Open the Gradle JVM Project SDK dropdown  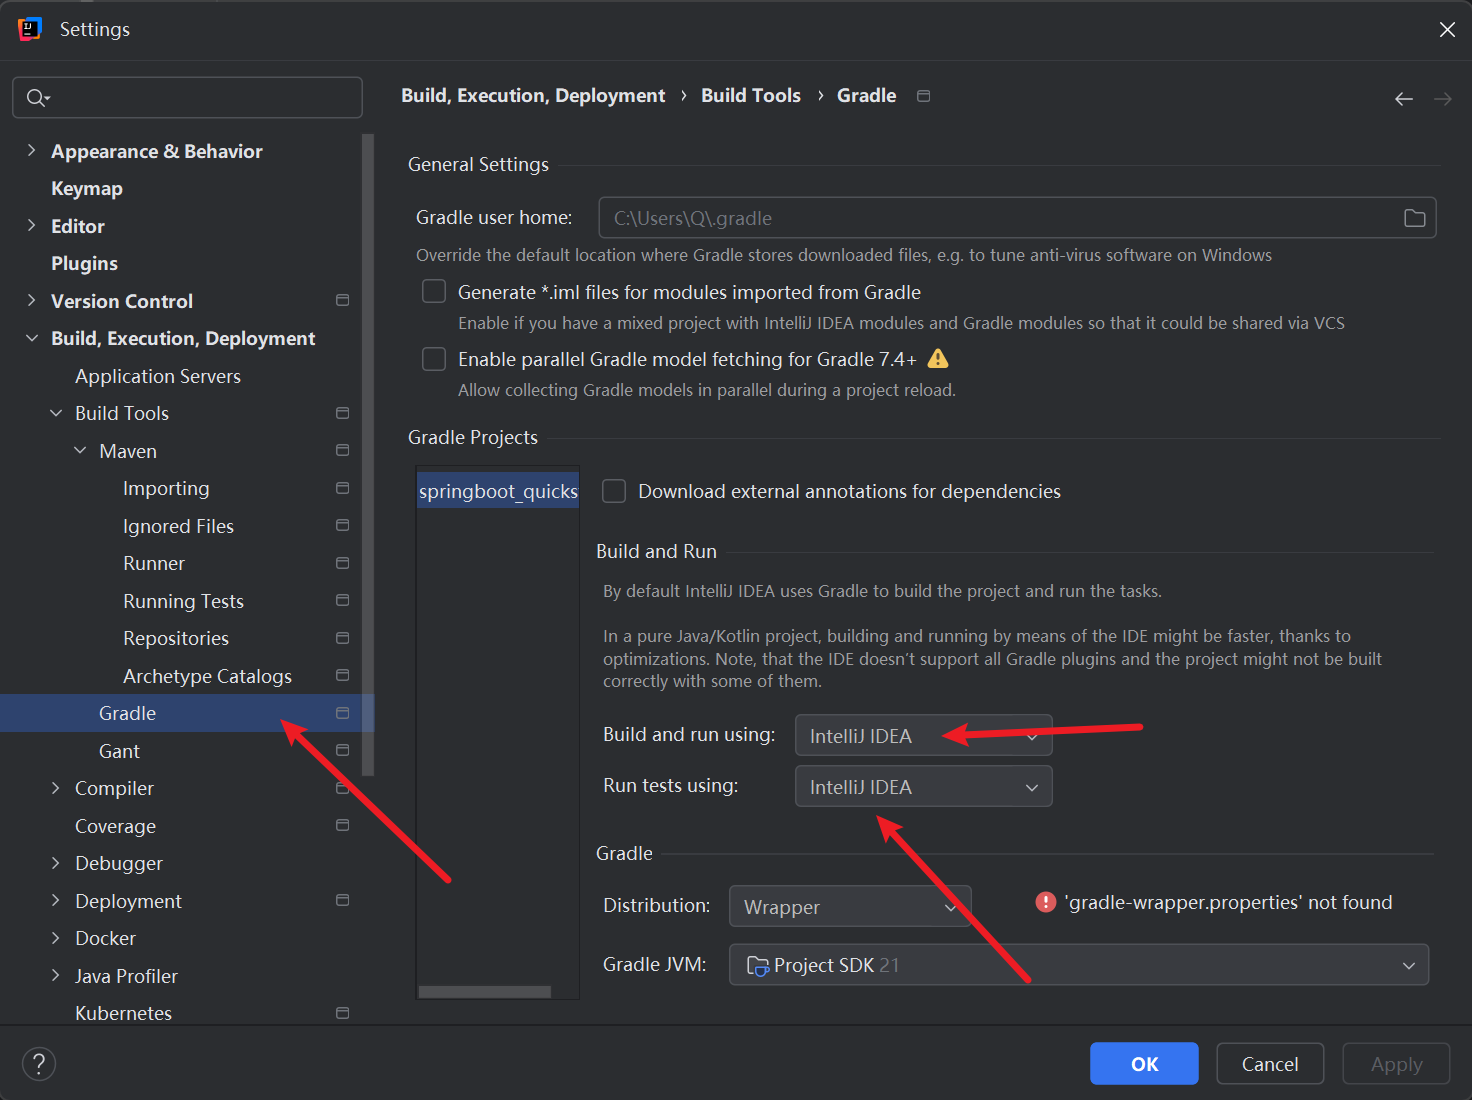(x=1079, y=965)
